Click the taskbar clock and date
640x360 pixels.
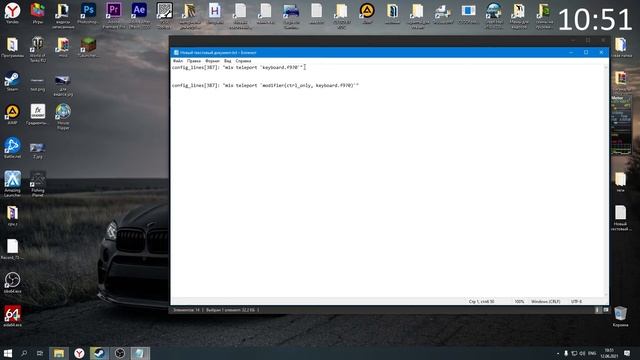(609, 353)
